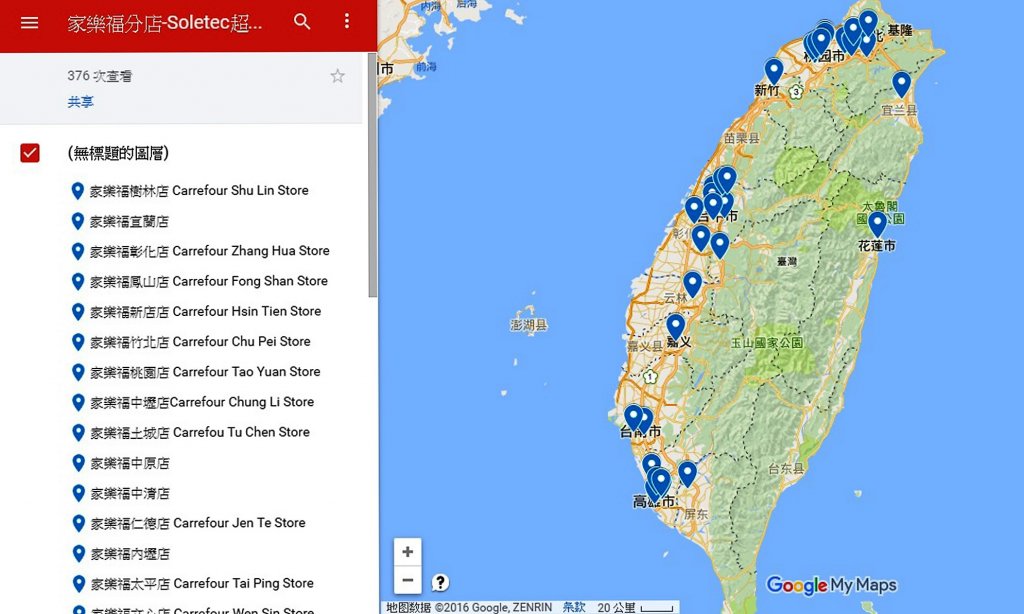This screenshot has width=1024, height=614.
Task: Open the map help question-mark icon
Action: [x=440, y=582]
